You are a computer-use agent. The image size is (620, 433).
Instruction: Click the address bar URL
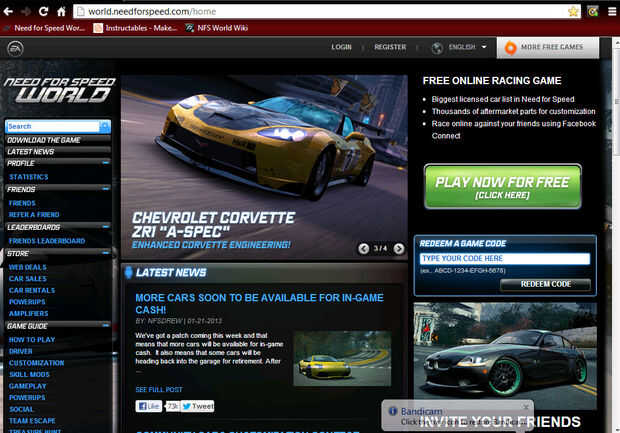[152, 11]
